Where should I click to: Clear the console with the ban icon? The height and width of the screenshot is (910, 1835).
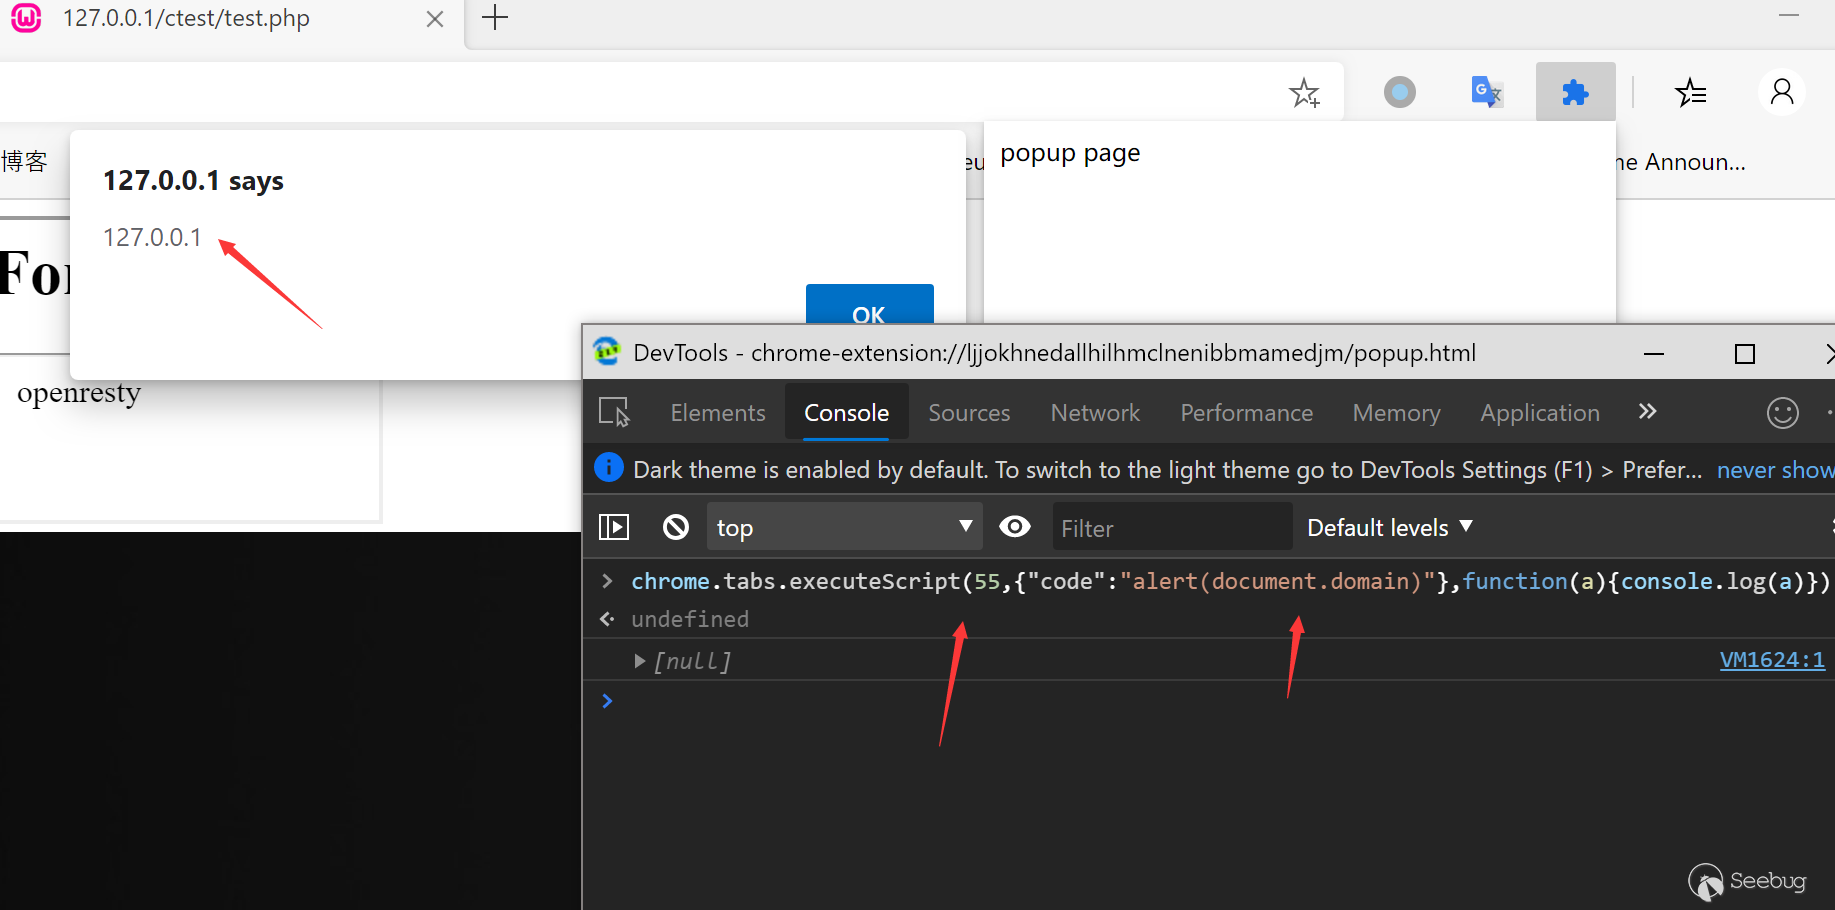(676, 527)
